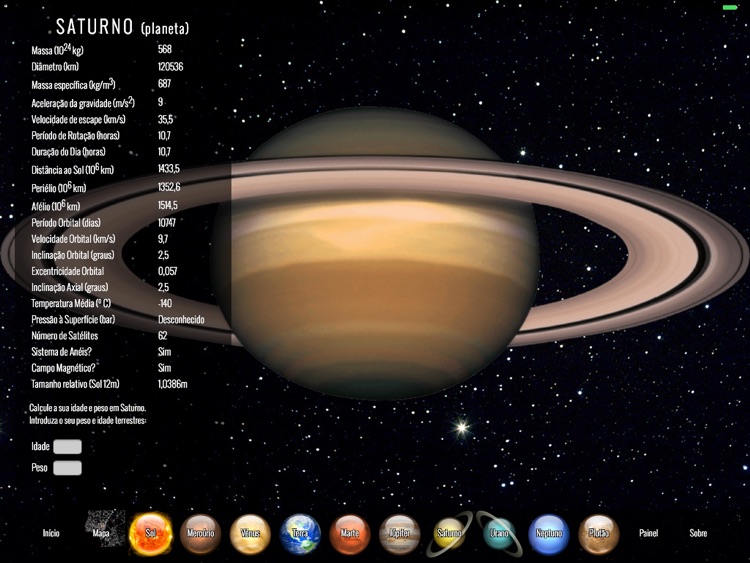The height and width of the screenshot is (563, 750).
Task: Click the Período de Rotação (horas) label
Action: tap(75, 135)
